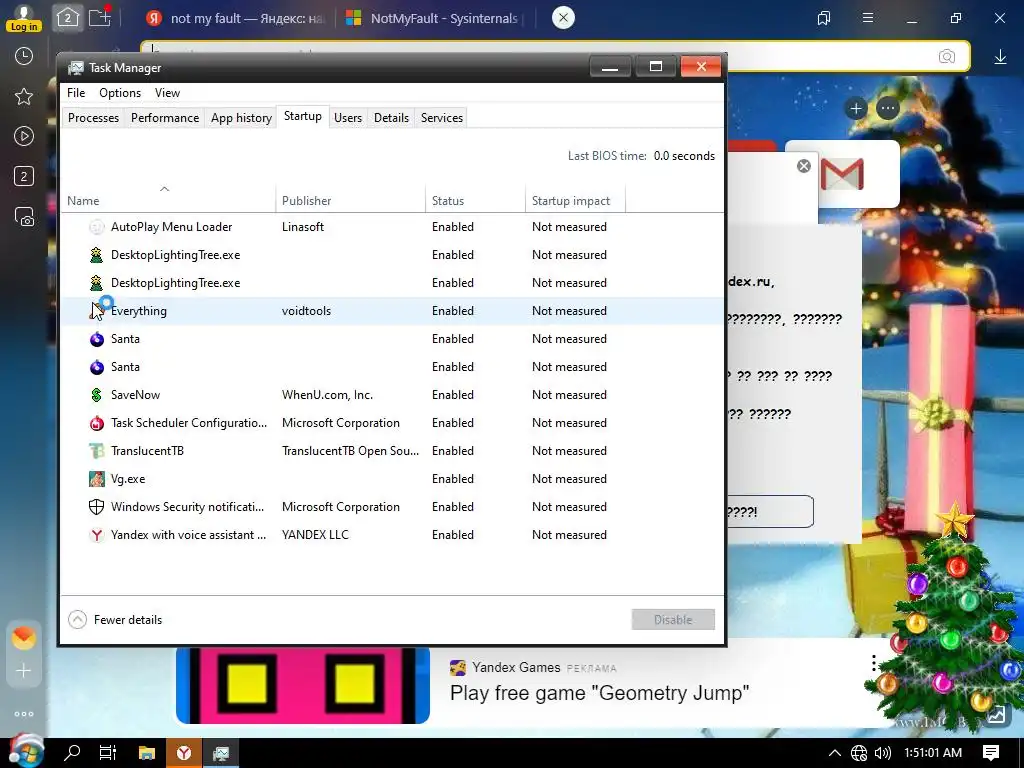Dismiss the popup with the circled X near Gmail
The height and width of the screenshot is (768, 1024).
(x=804, y=166)
